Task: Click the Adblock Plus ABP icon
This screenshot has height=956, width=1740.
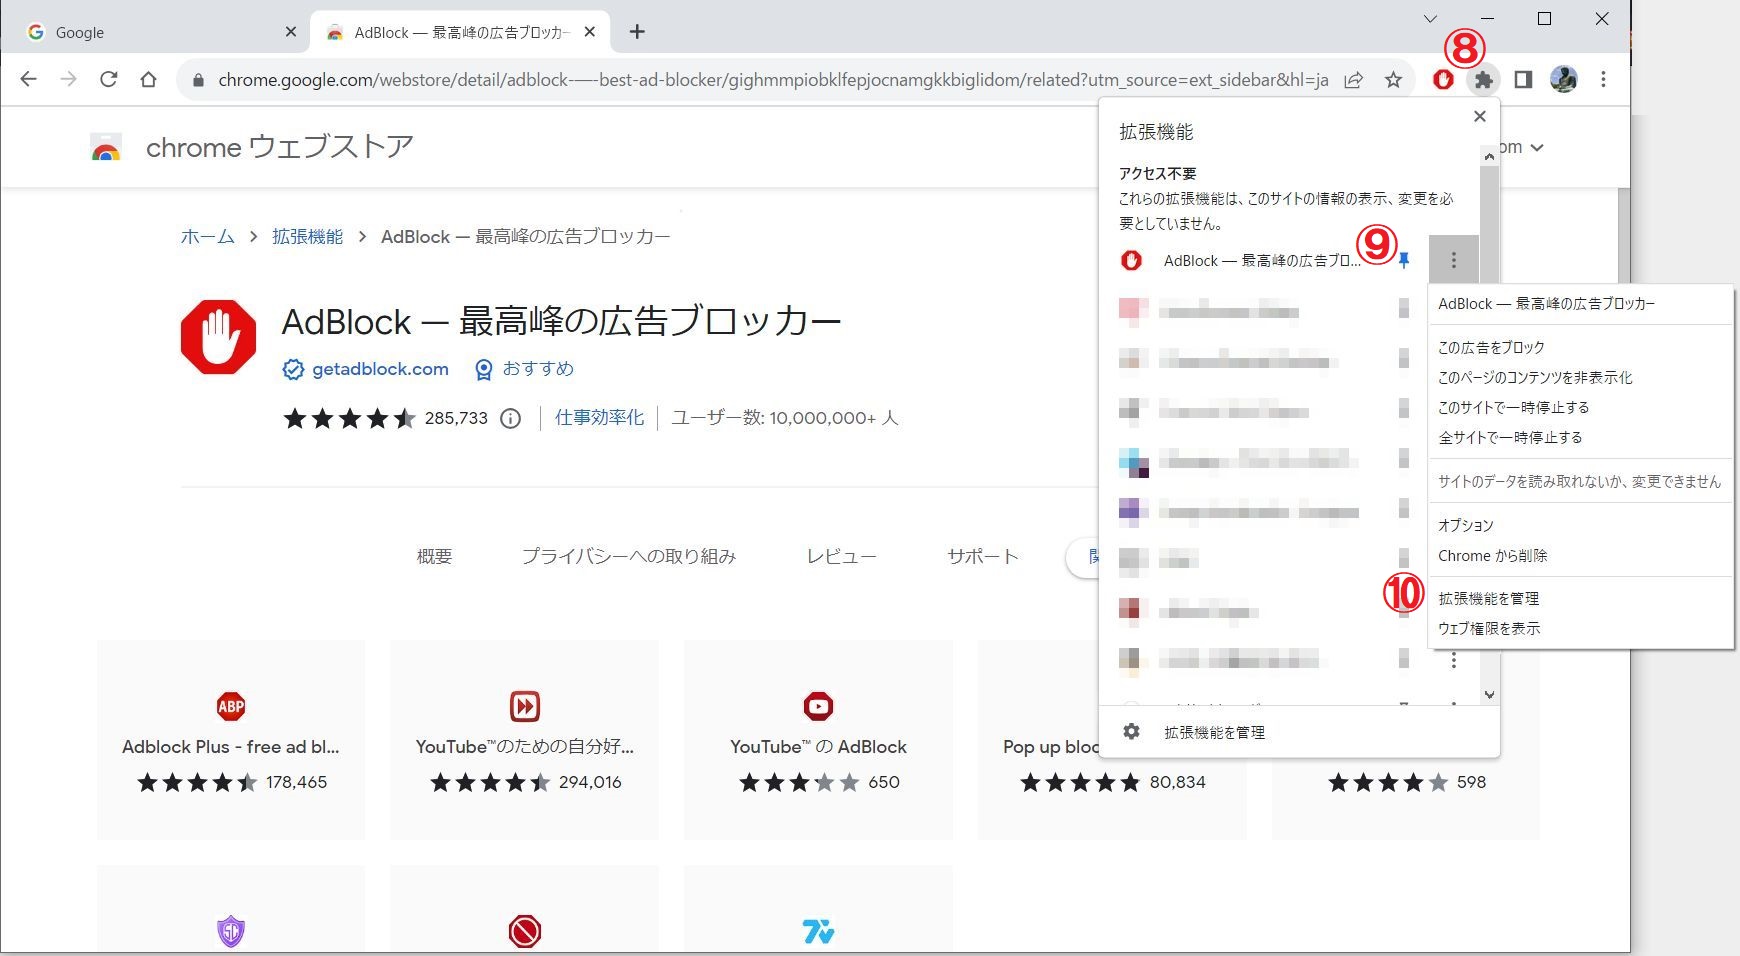Action: pos(231,706)
